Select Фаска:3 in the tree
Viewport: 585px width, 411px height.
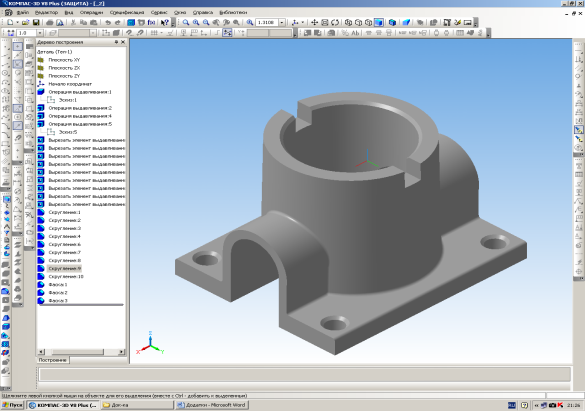pyautogui.click(x=58, y=301)
